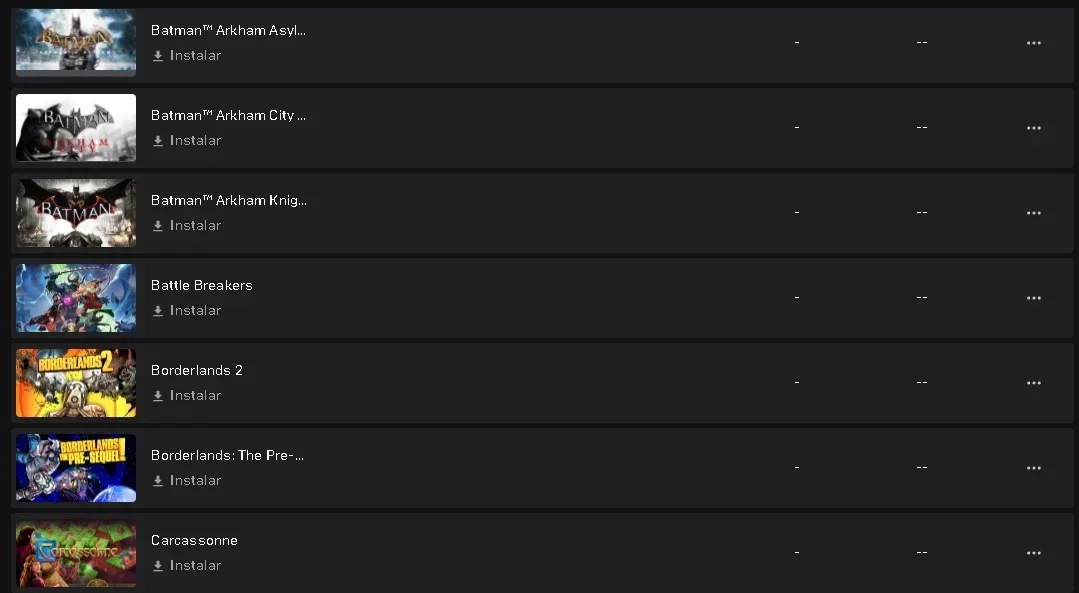
Task: Open three-dot menu for Batman Arkham Asylum
Action: pyautogui.click(x=1034, y=43)
